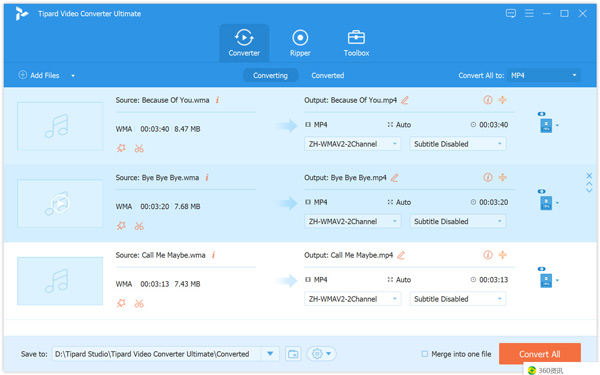Click the Tipard app logo
Viewport: 600px width, 375px height.
tap(22, 13)
